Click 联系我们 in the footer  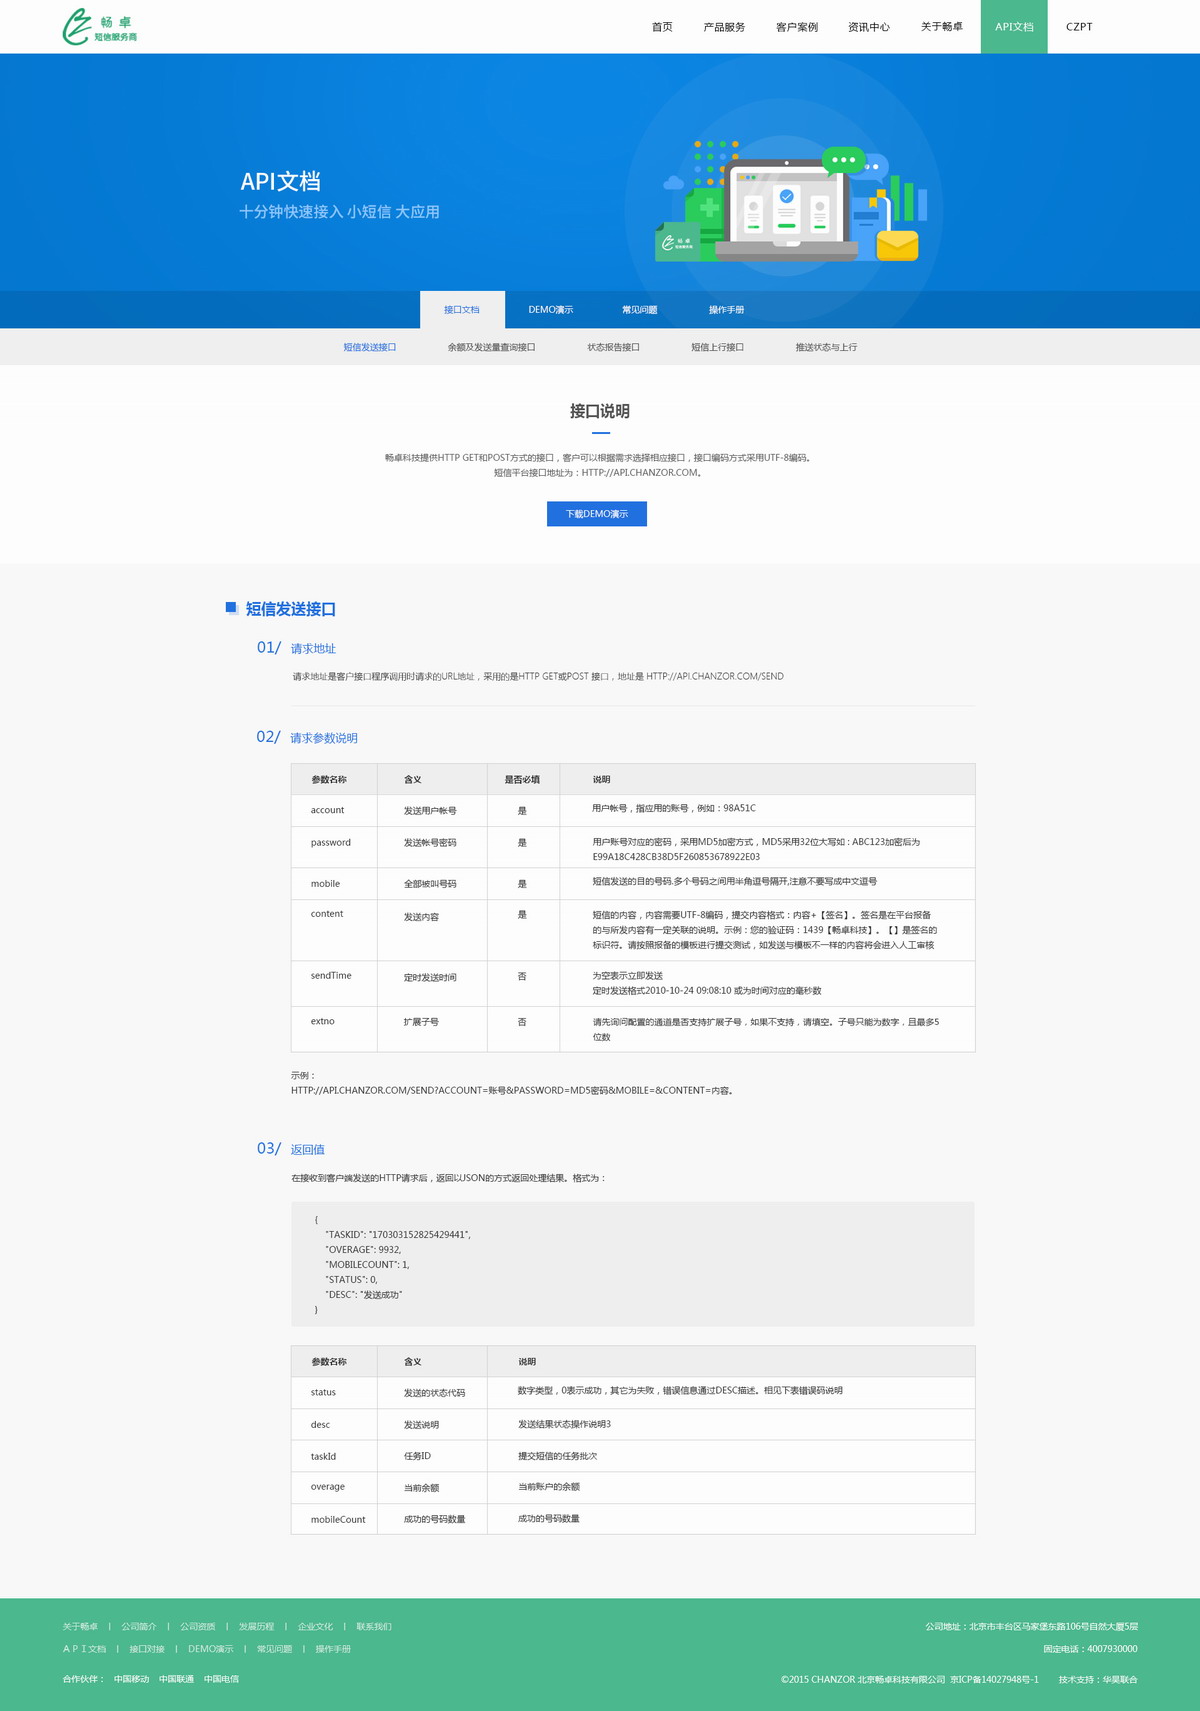(x=374, y=1627)
